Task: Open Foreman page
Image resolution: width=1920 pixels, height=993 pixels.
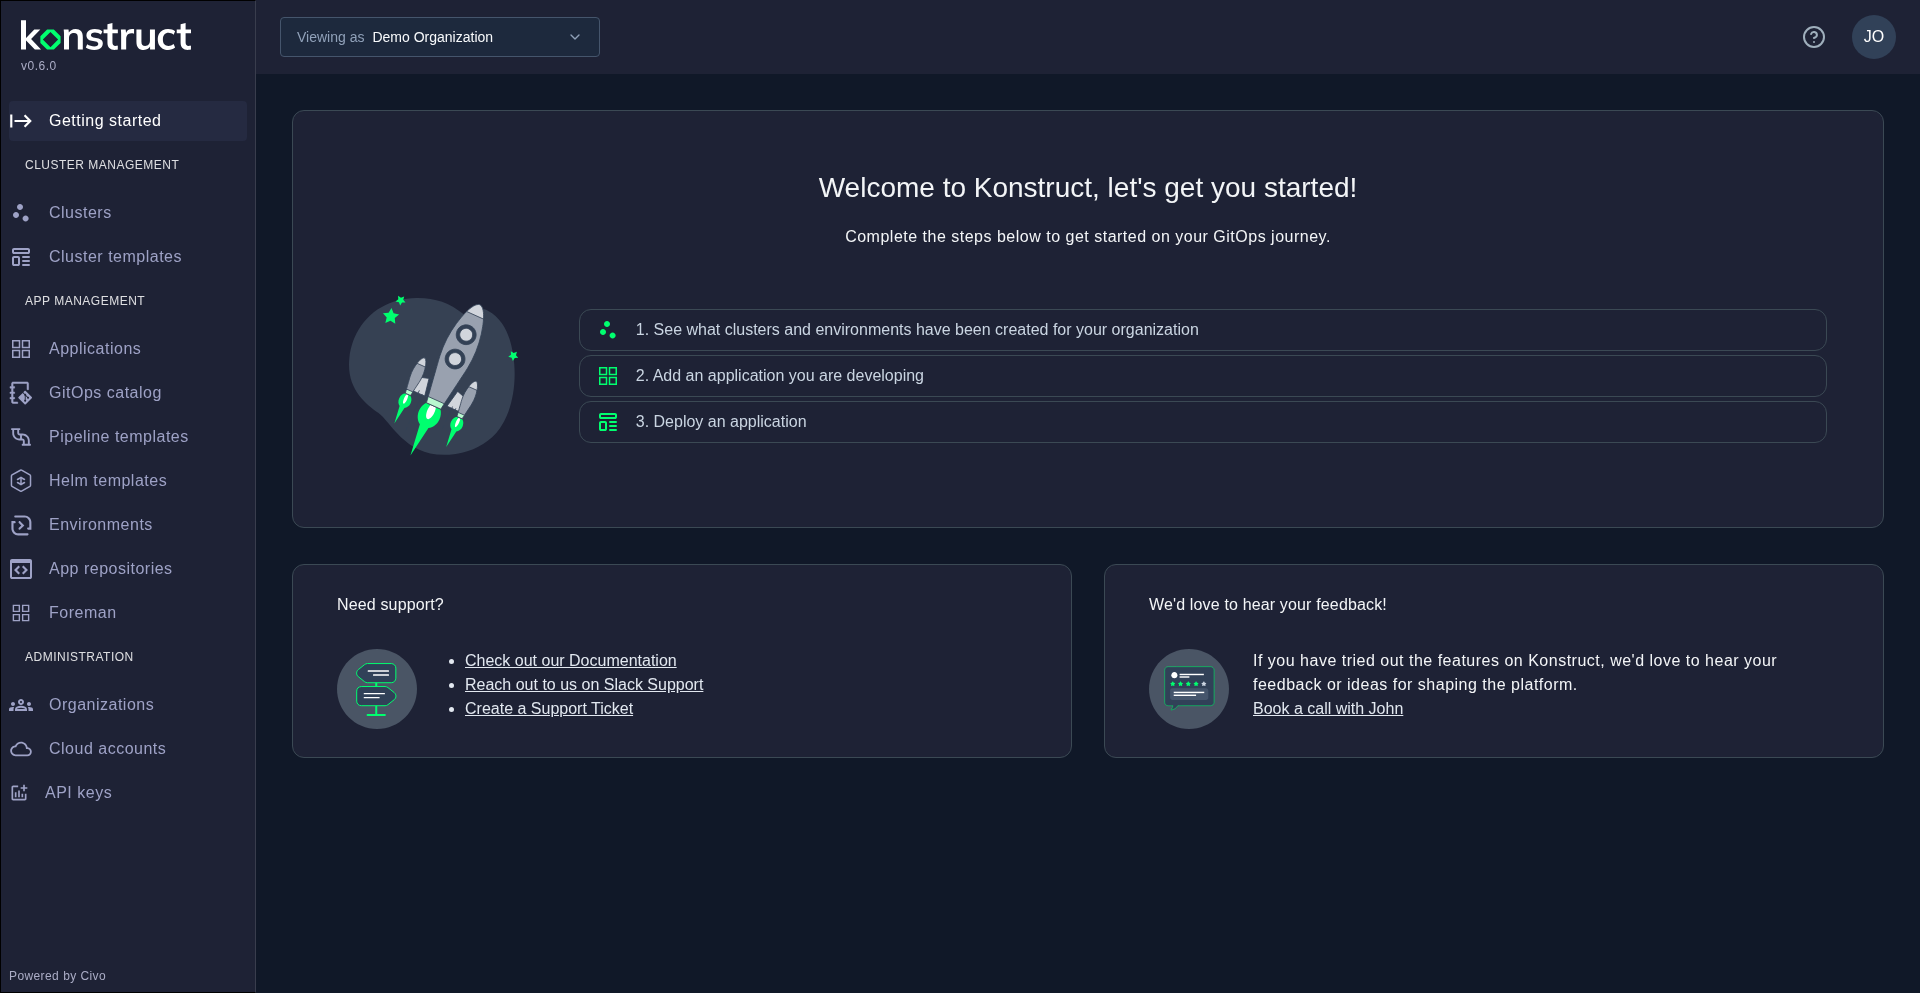Action: pos(128,613)
